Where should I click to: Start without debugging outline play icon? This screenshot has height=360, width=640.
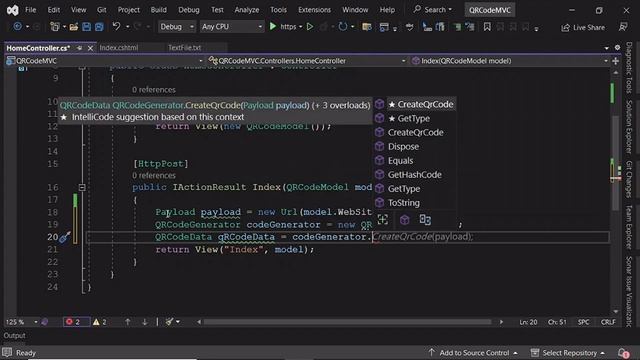(x=310, y=27)
